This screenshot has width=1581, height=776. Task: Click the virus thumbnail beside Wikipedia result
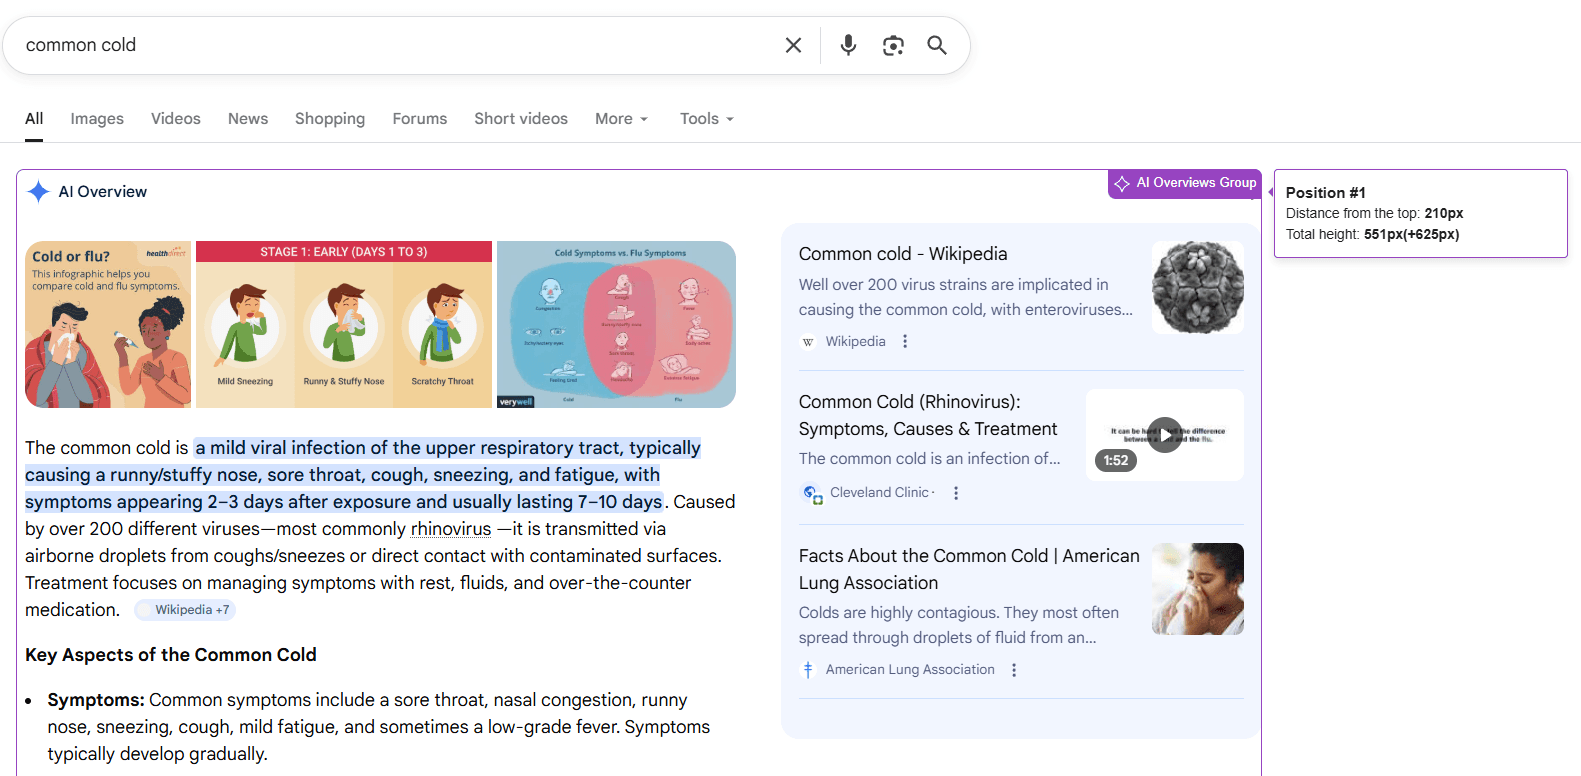click(1198, 287)
